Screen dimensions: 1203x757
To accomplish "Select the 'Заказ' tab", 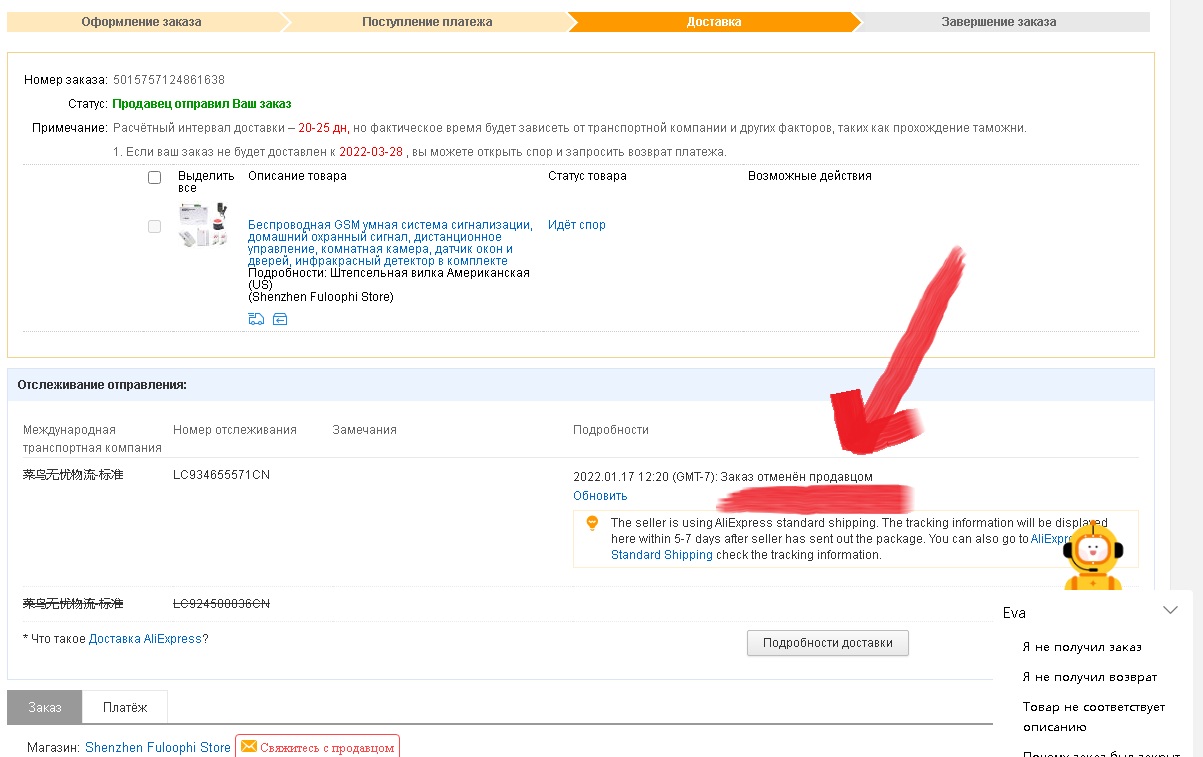I will 45,707.
